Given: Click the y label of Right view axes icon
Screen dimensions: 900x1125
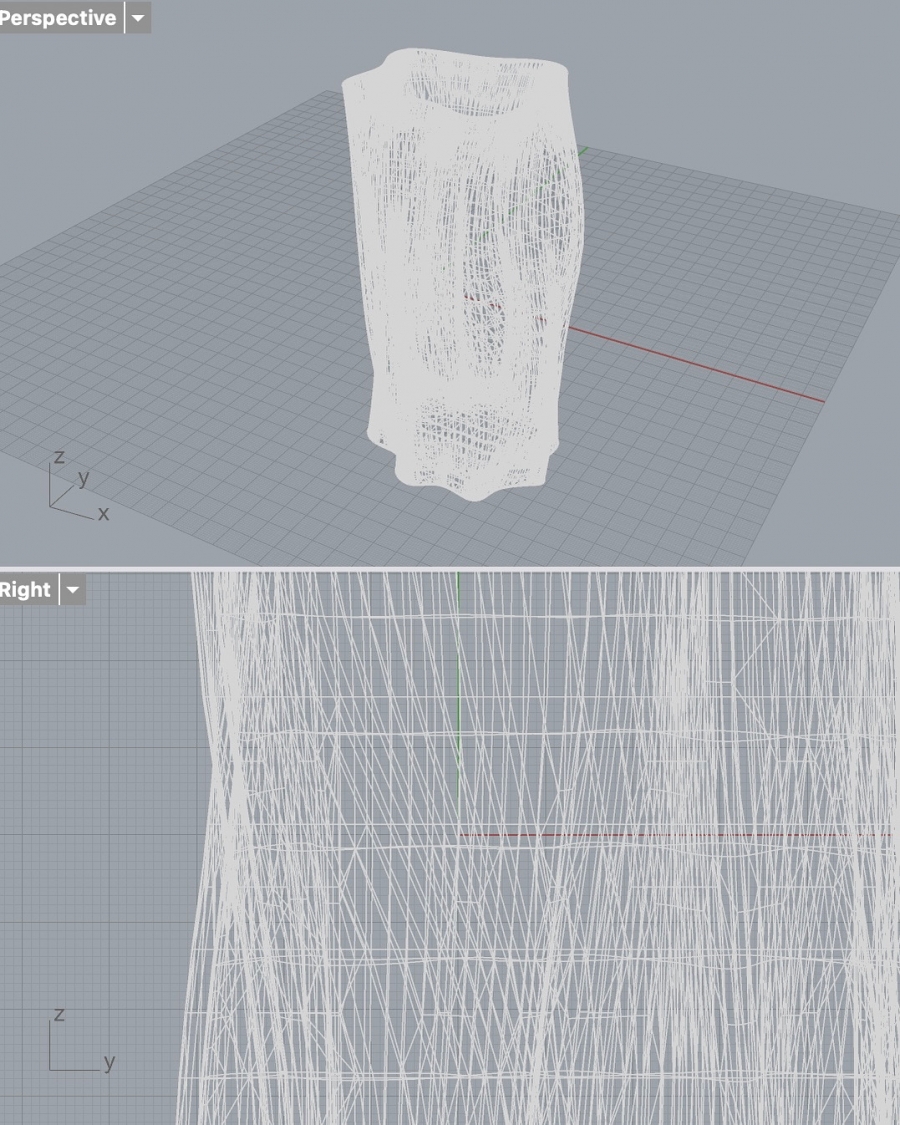Looking at the screenshot, I should pos(109,1062).
